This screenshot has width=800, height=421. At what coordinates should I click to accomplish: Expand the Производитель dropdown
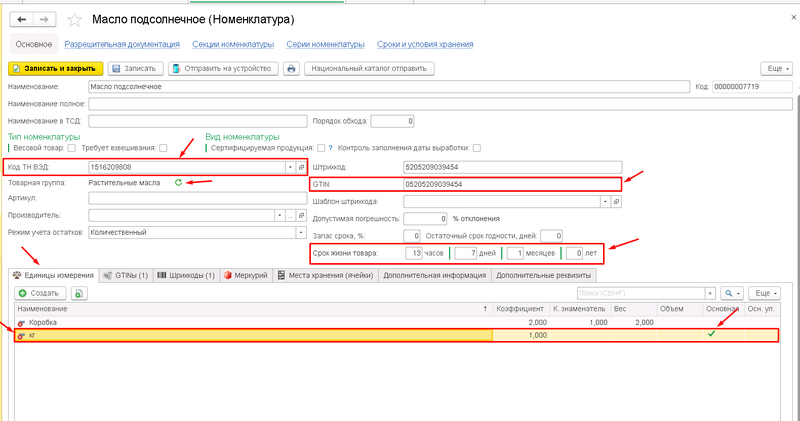tap(279, 215)
